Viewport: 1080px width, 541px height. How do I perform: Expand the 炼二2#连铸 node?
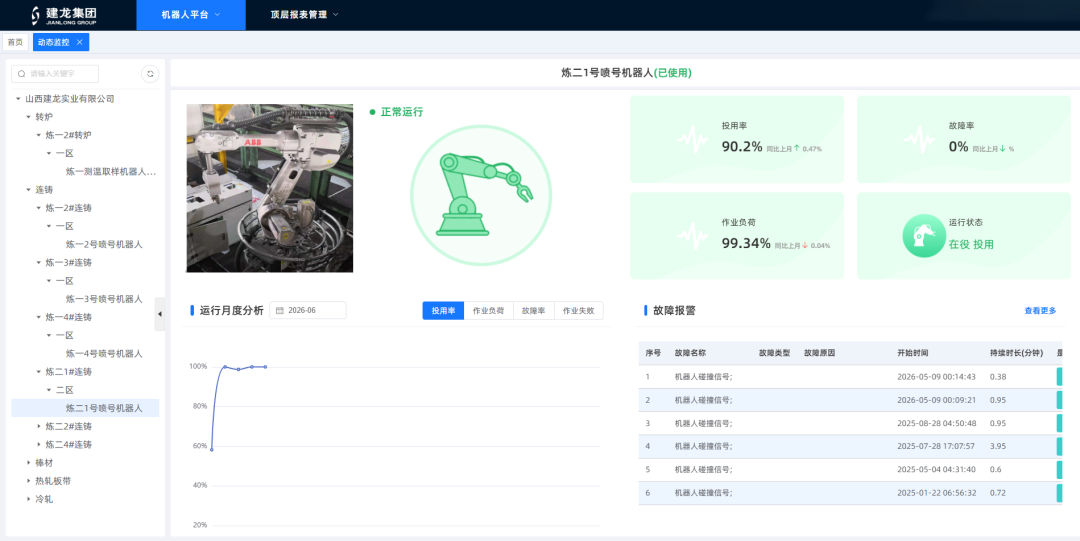(39, 426)
